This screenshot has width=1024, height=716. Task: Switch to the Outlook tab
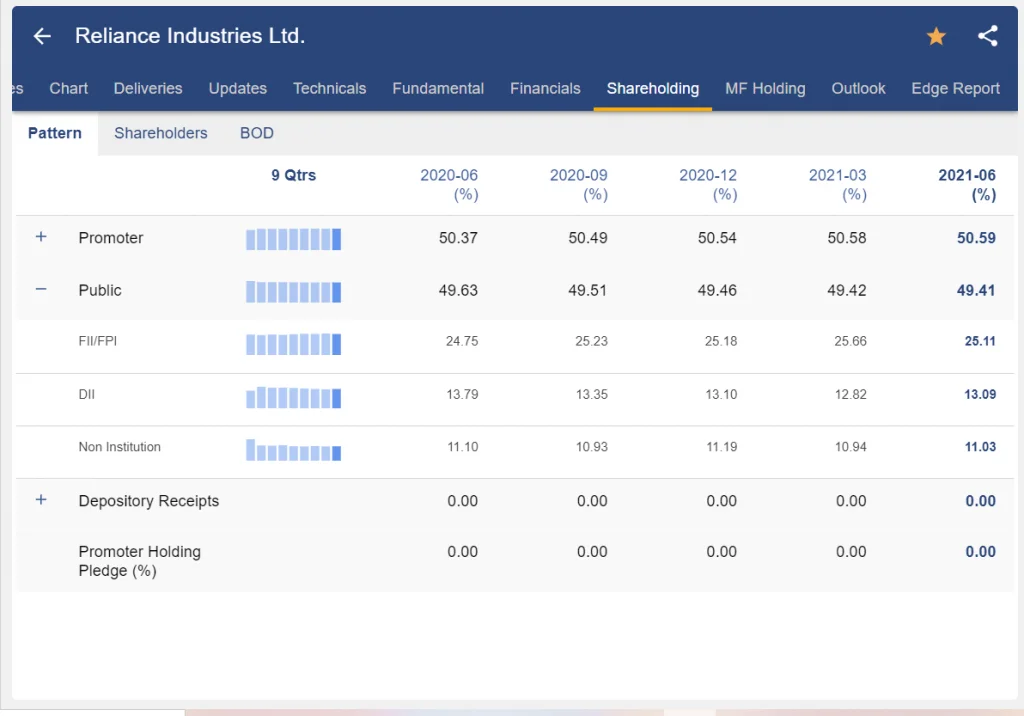pyautogui.click(x=859, y=88)
